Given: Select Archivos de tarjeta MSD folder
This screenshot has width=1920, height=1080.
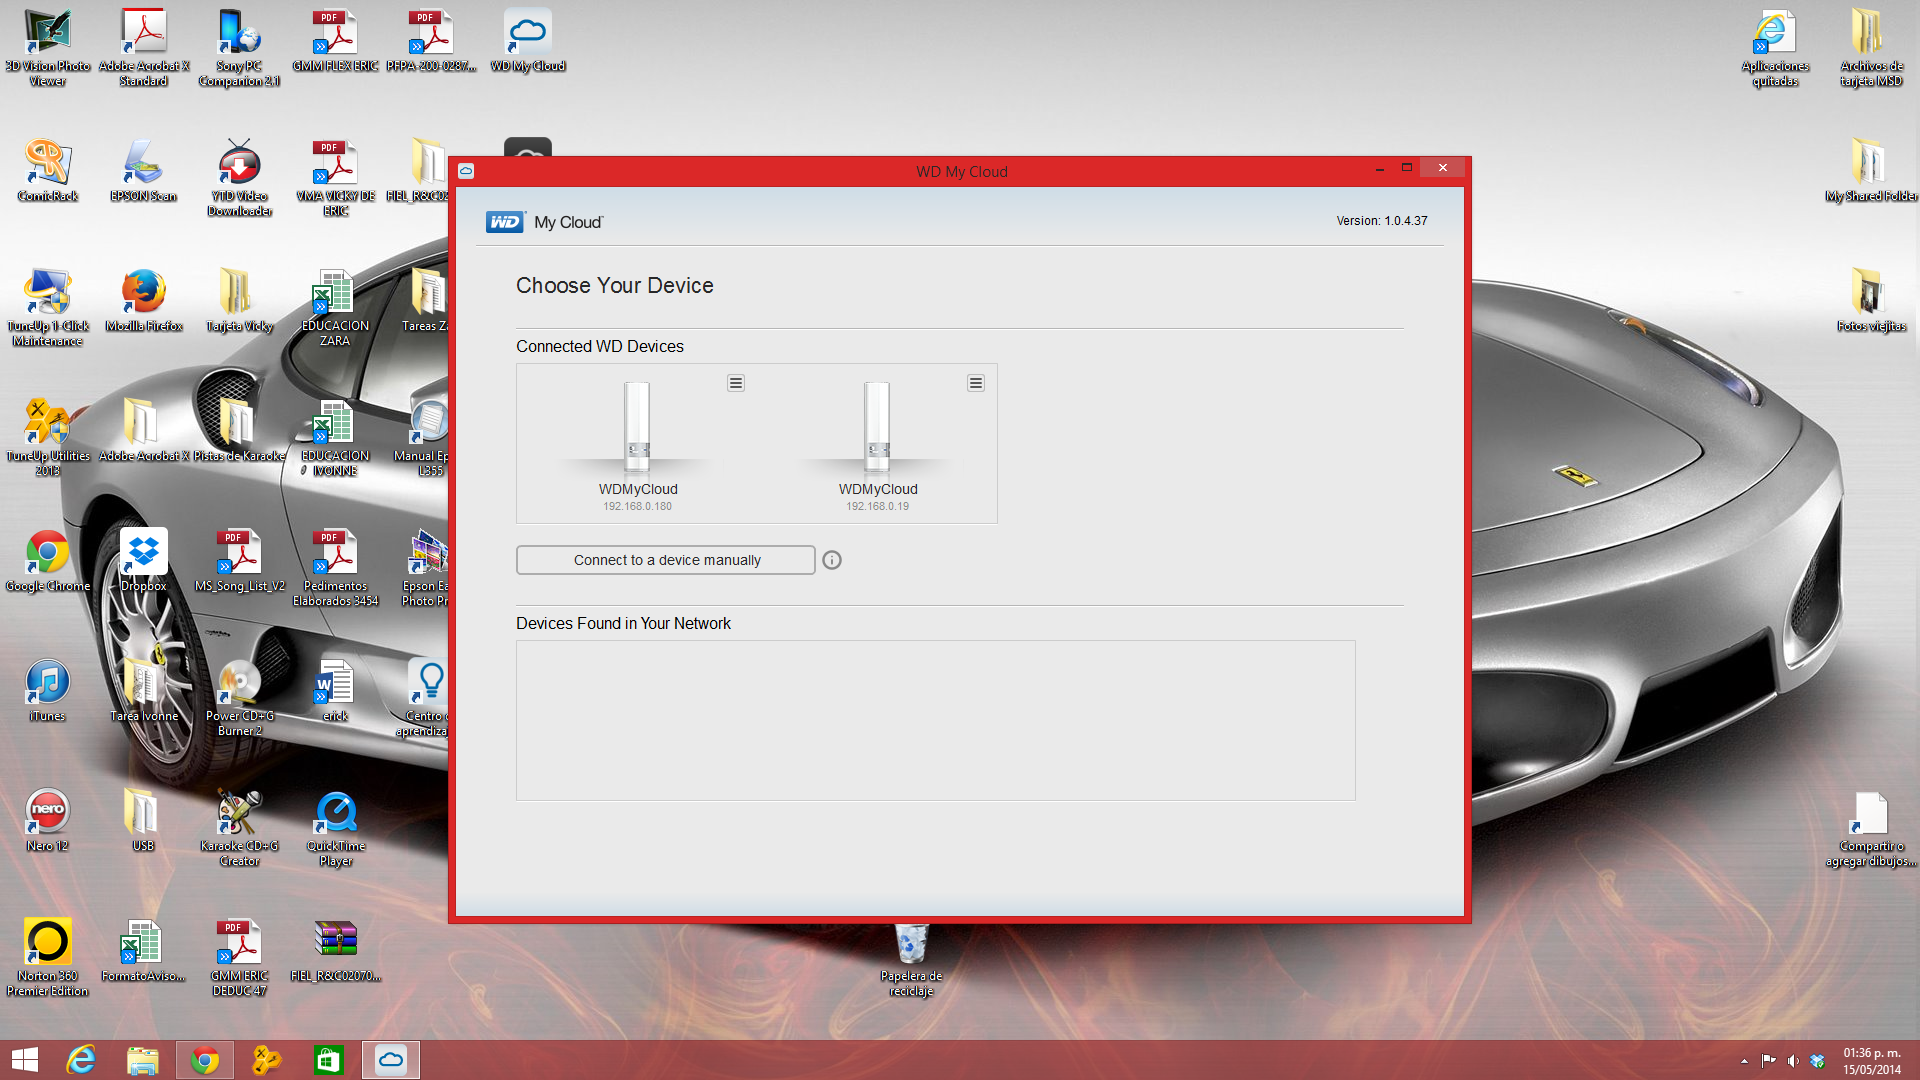Looking at the screenshot, I should tap(1871, 47).
